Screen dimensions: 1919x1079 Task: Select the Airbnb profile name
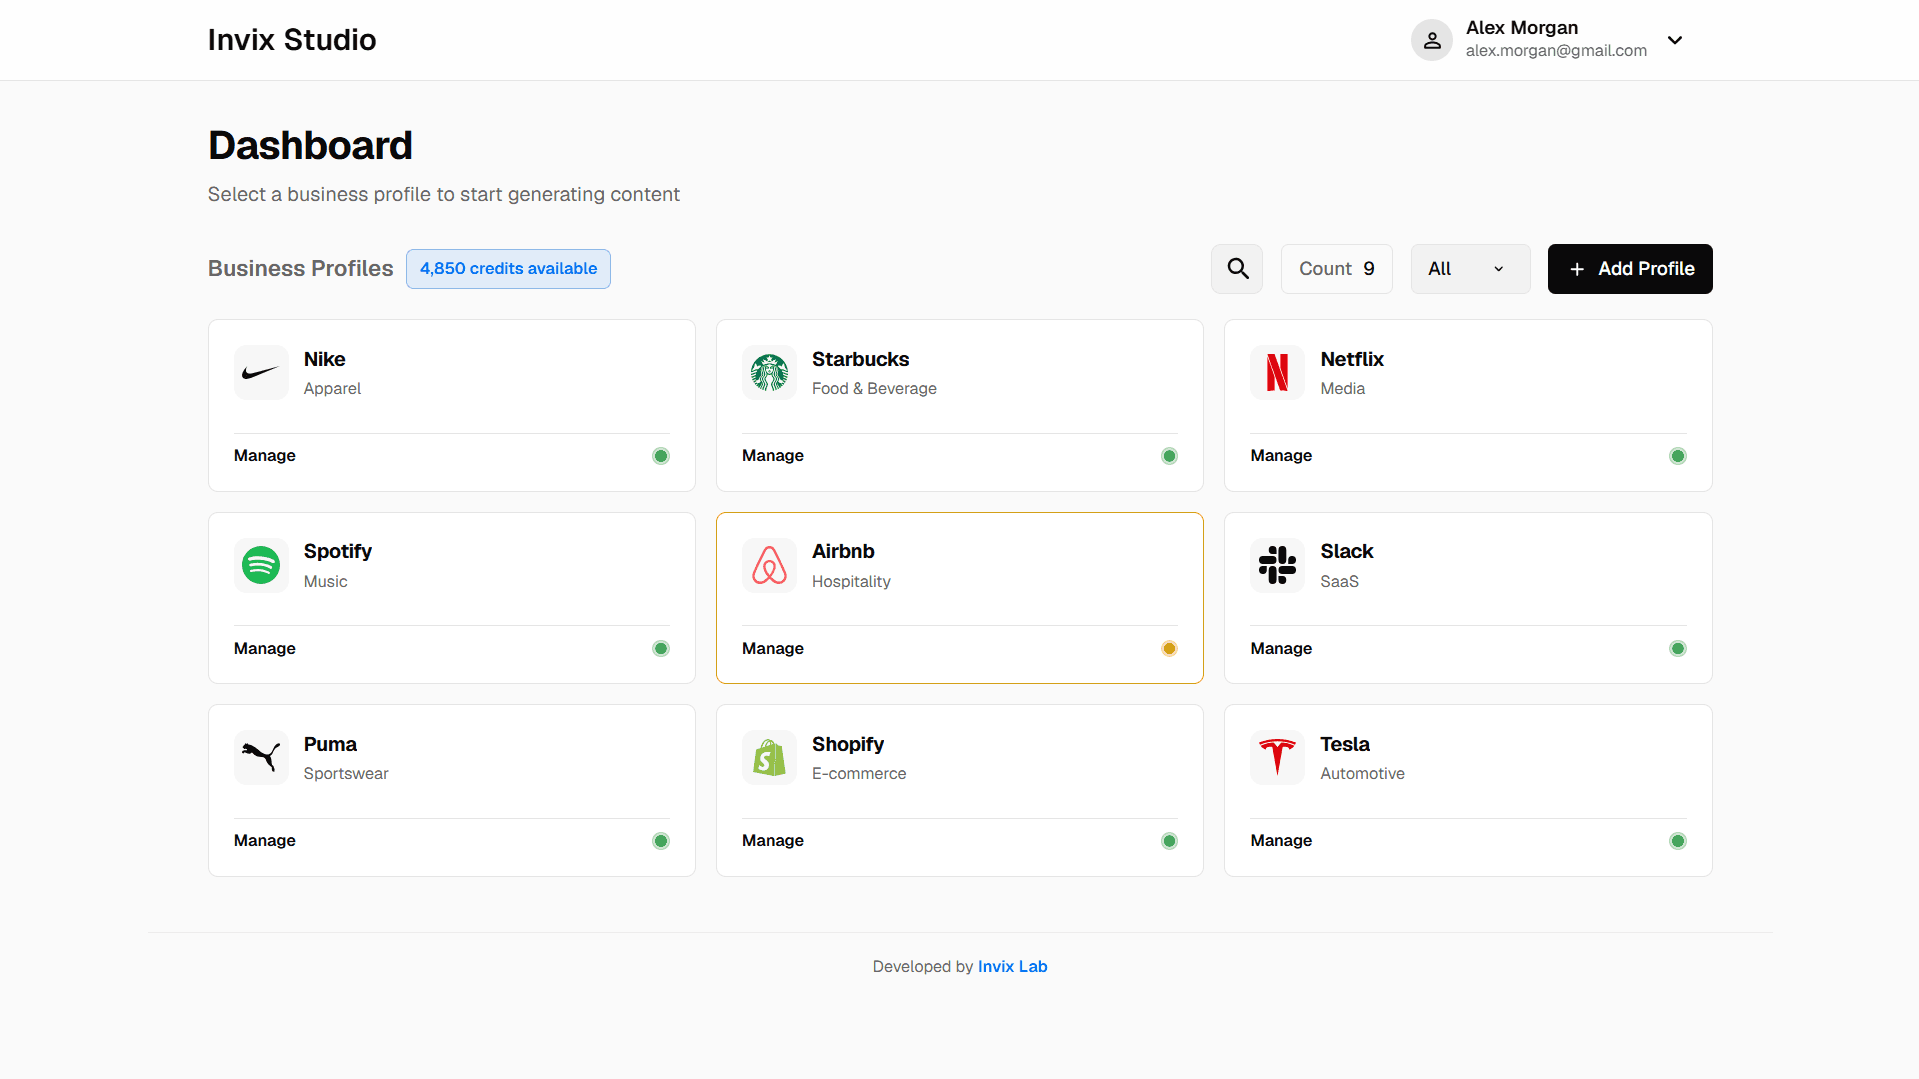coord(843,552)
